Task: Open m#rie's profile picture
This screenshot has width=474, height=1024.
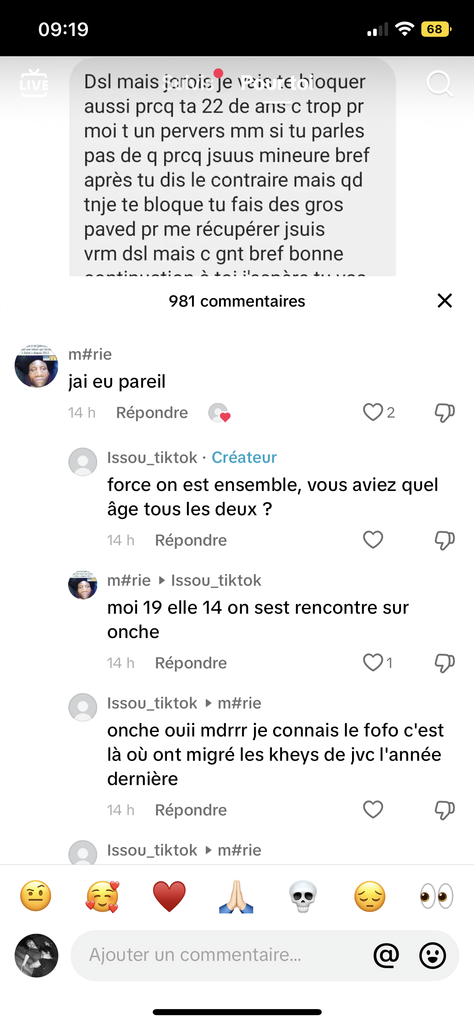Action: [37, 366]
